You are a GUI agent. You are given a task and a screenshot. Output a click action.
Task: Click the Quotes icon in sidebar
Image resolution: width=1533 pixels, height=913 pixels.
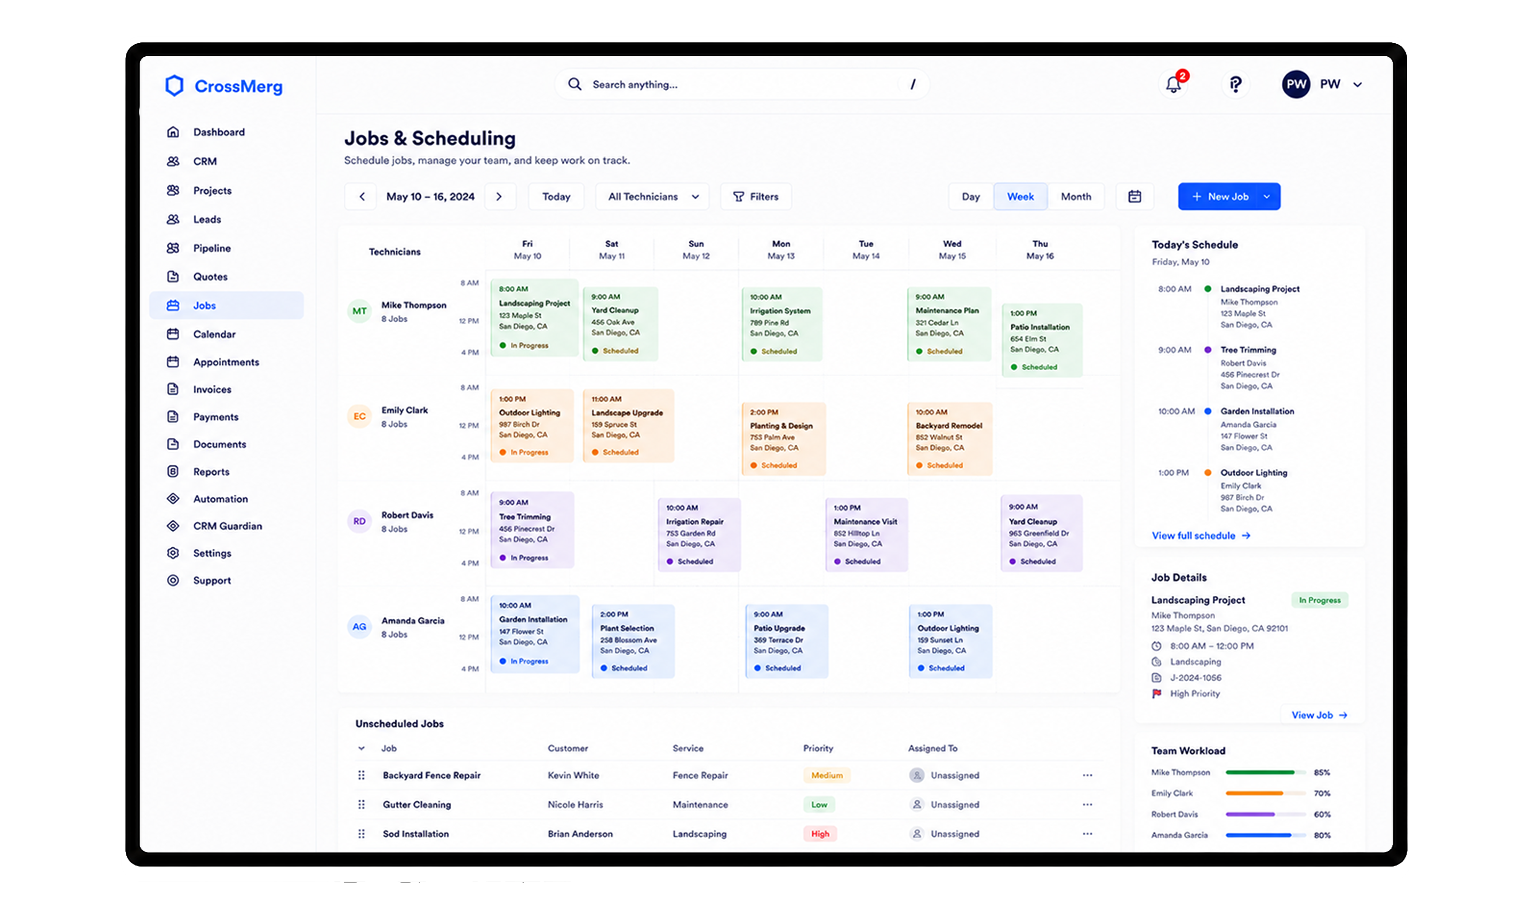tap(173, 277)
